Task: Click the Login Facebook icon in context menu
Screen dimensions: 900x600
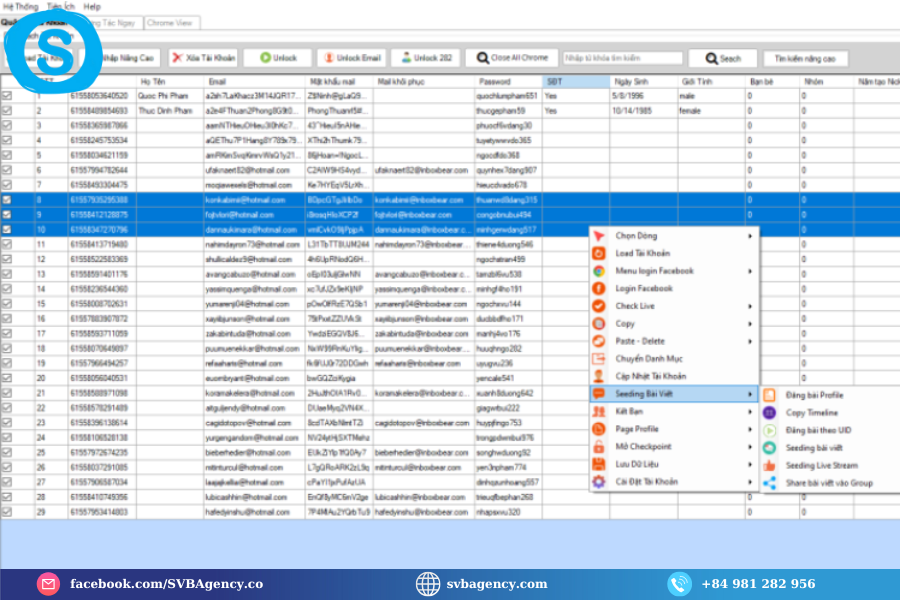Action: [x=599, y=288]
